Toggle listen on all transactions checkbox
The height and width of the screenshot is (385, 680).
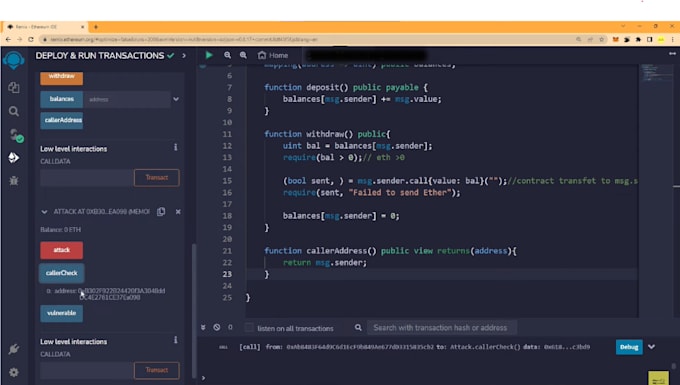pyautogui.click(x=249, y=327)
